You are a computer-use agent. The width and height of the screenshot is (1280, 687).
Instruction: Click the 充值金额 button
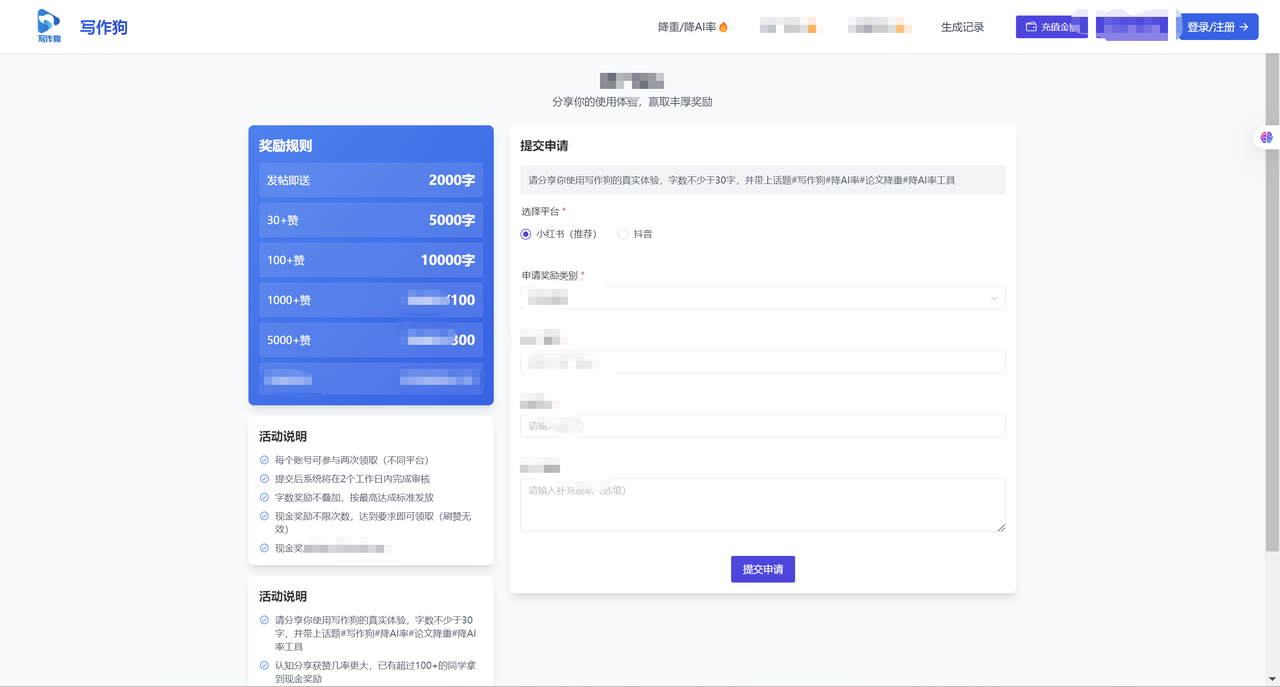1051,27
